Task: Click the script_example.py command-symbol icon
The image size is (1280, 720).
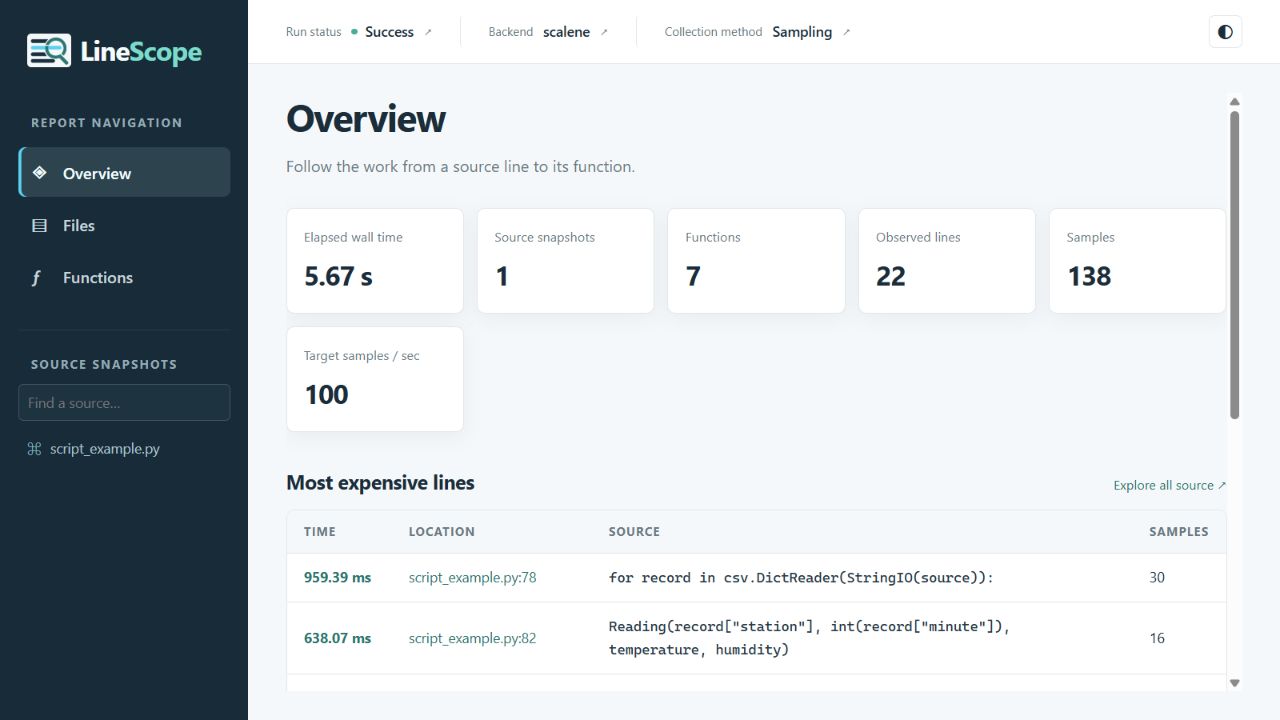Action: [x=34, y=449]
